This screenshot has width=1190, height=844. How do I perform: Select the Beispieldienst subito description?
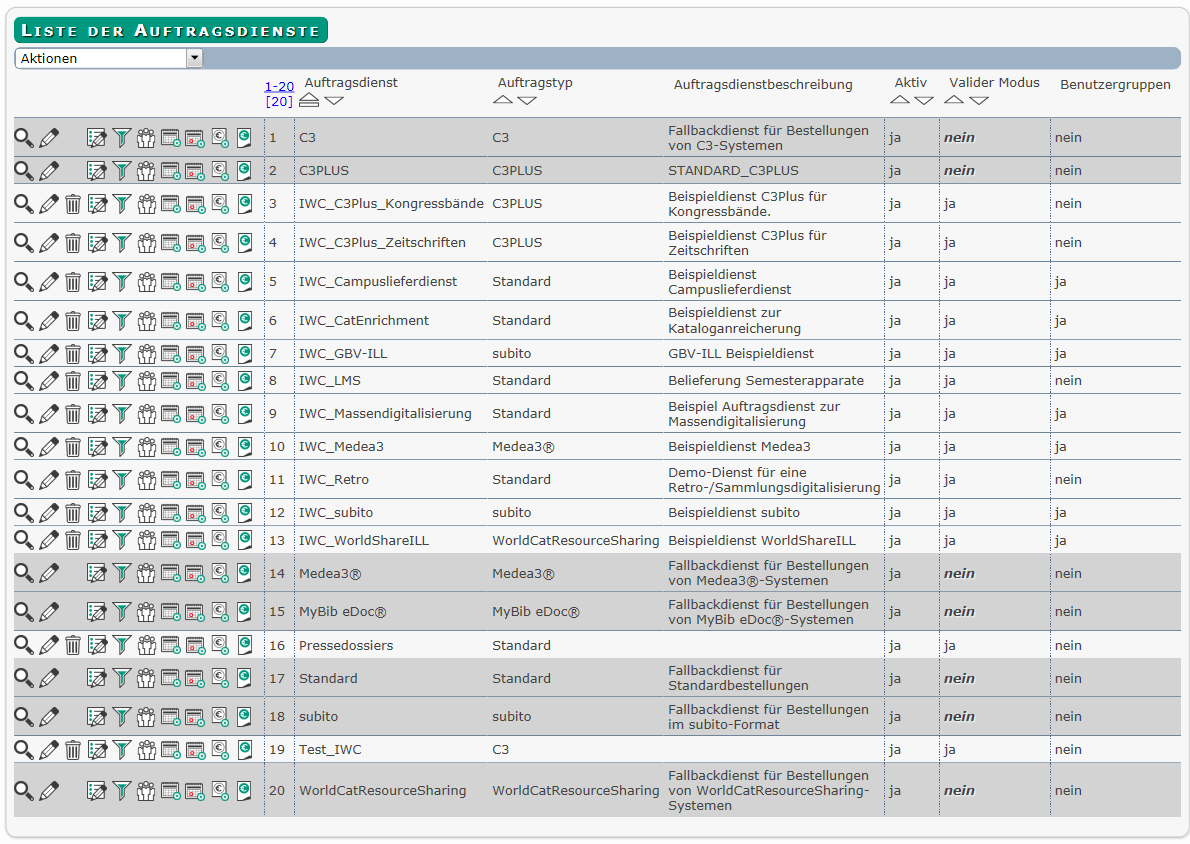tap(734, 513)
